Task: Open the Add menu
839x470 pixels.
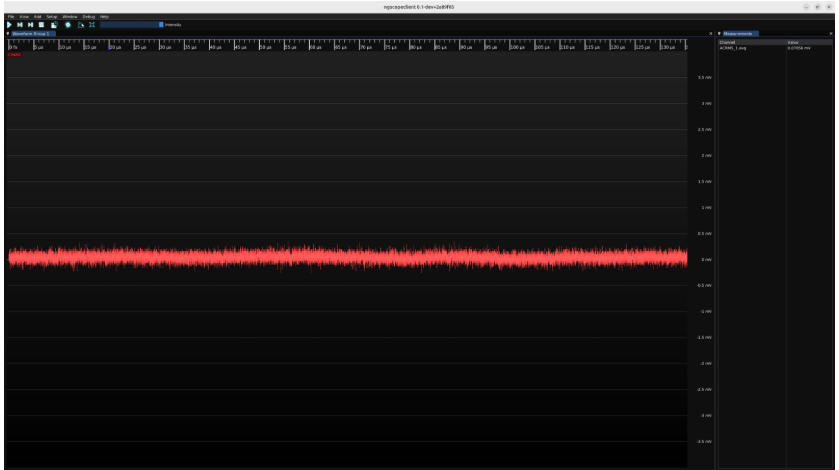Action: coord(38,17)
